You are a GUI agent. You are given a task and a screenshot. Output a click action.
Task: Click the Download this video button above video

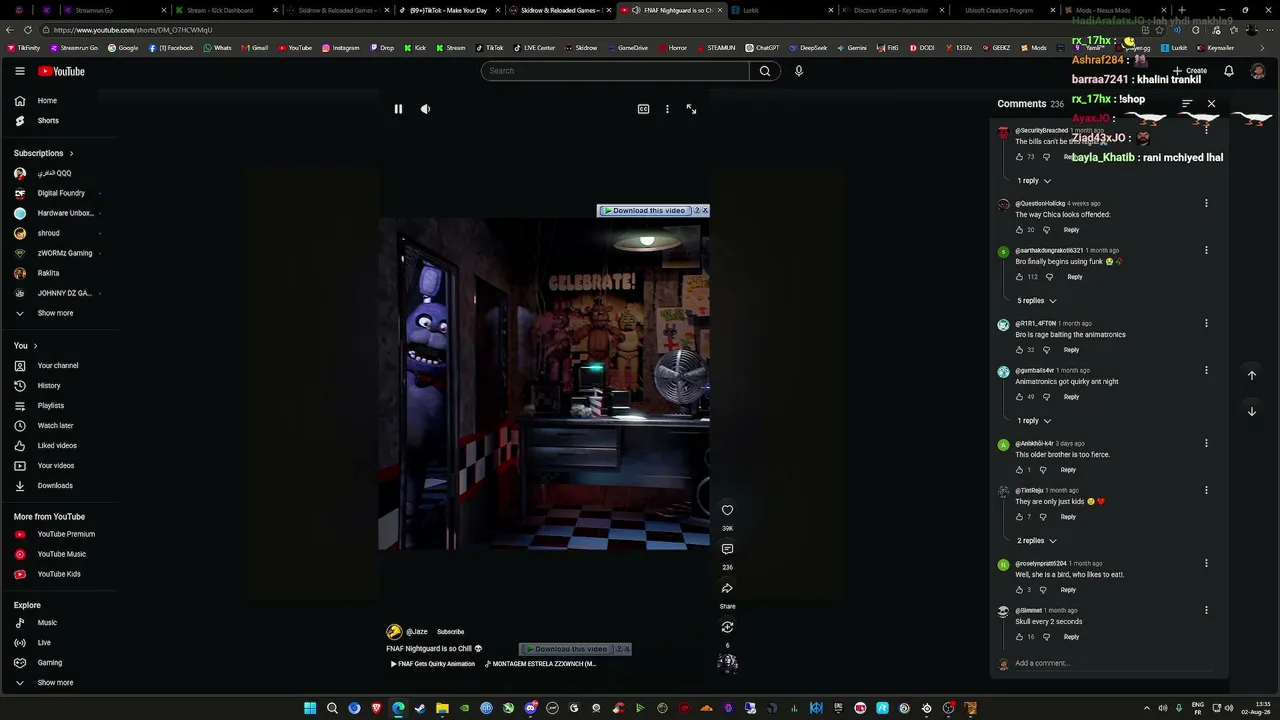point(644,211)
